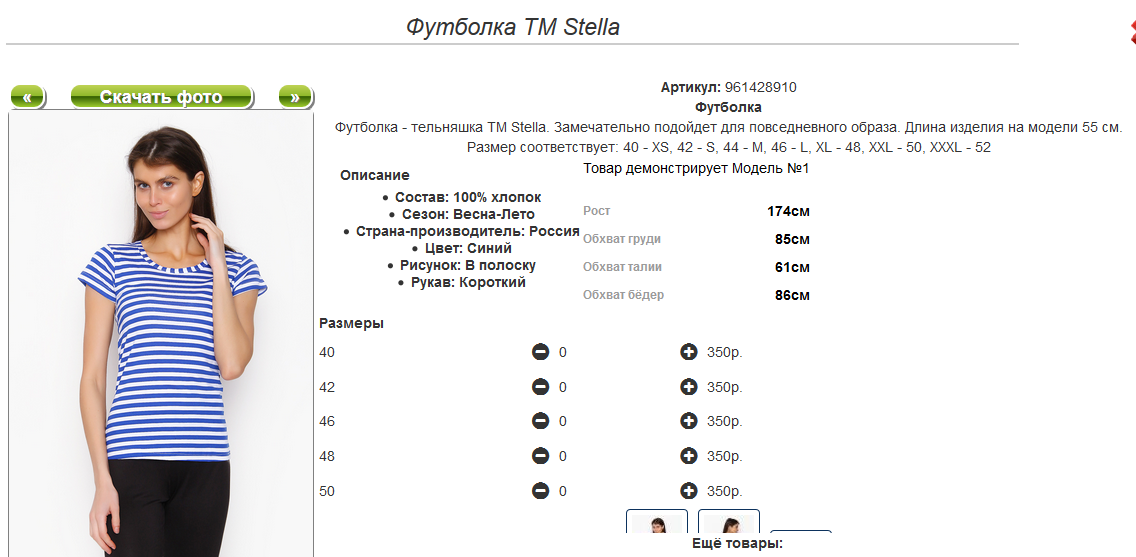
Task: Click the quantity value for size 50
Action: (563, 491)
